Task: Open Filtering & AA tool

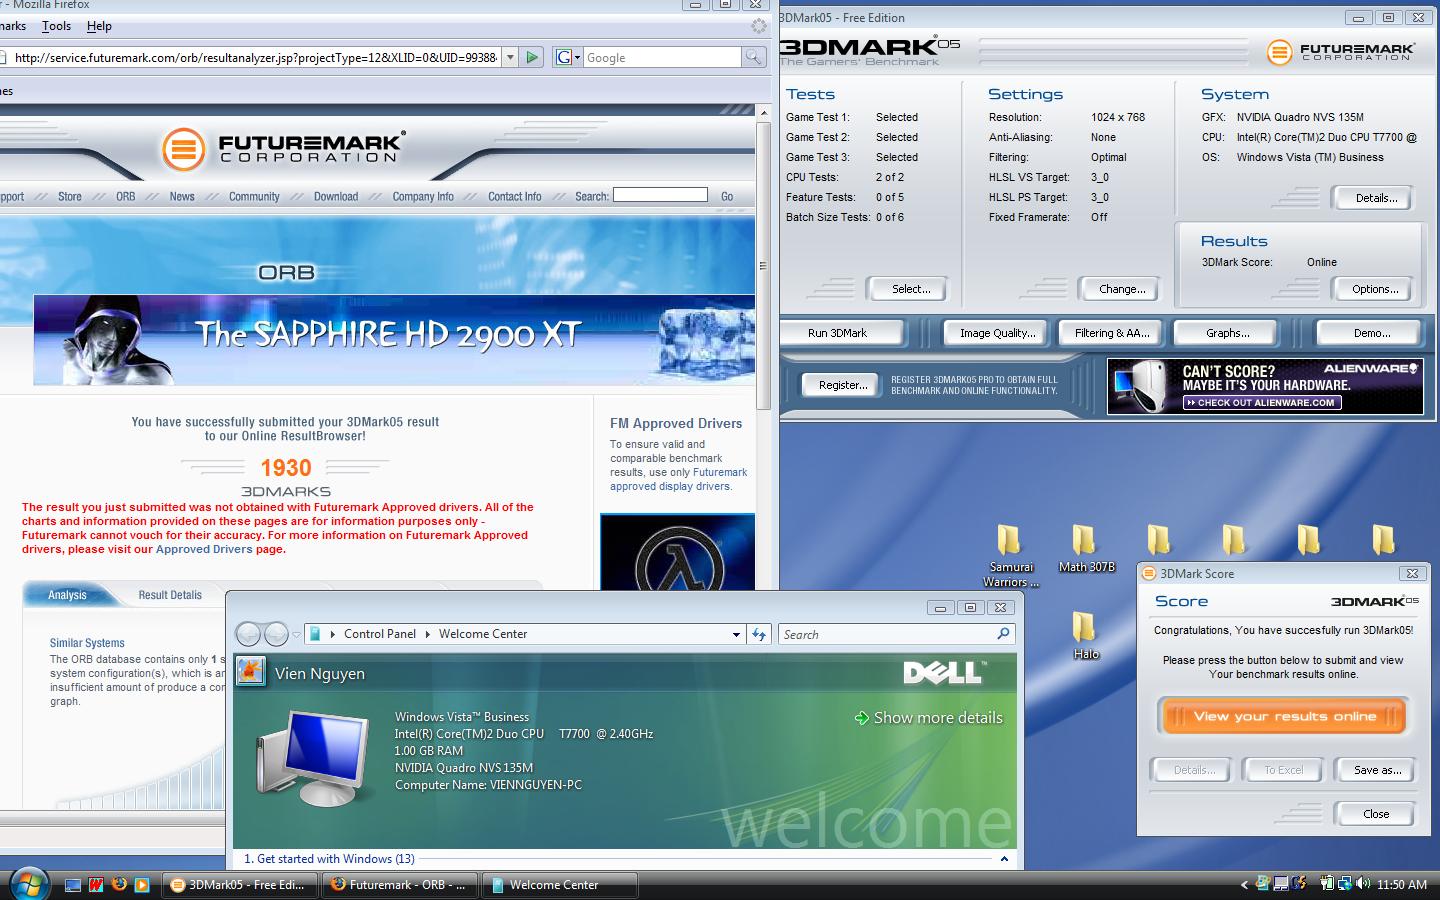Action: 1112,333
